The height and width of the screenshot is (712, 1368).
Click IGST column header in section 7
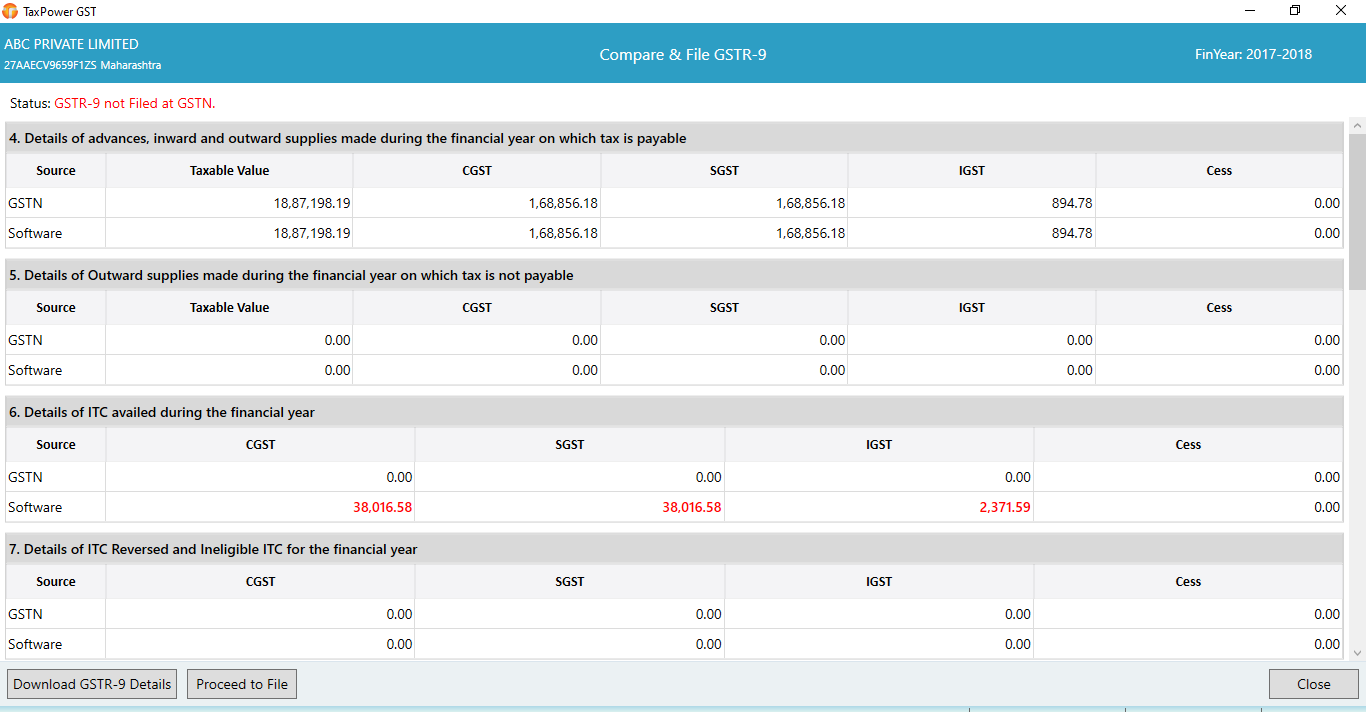tap(879, 582)
